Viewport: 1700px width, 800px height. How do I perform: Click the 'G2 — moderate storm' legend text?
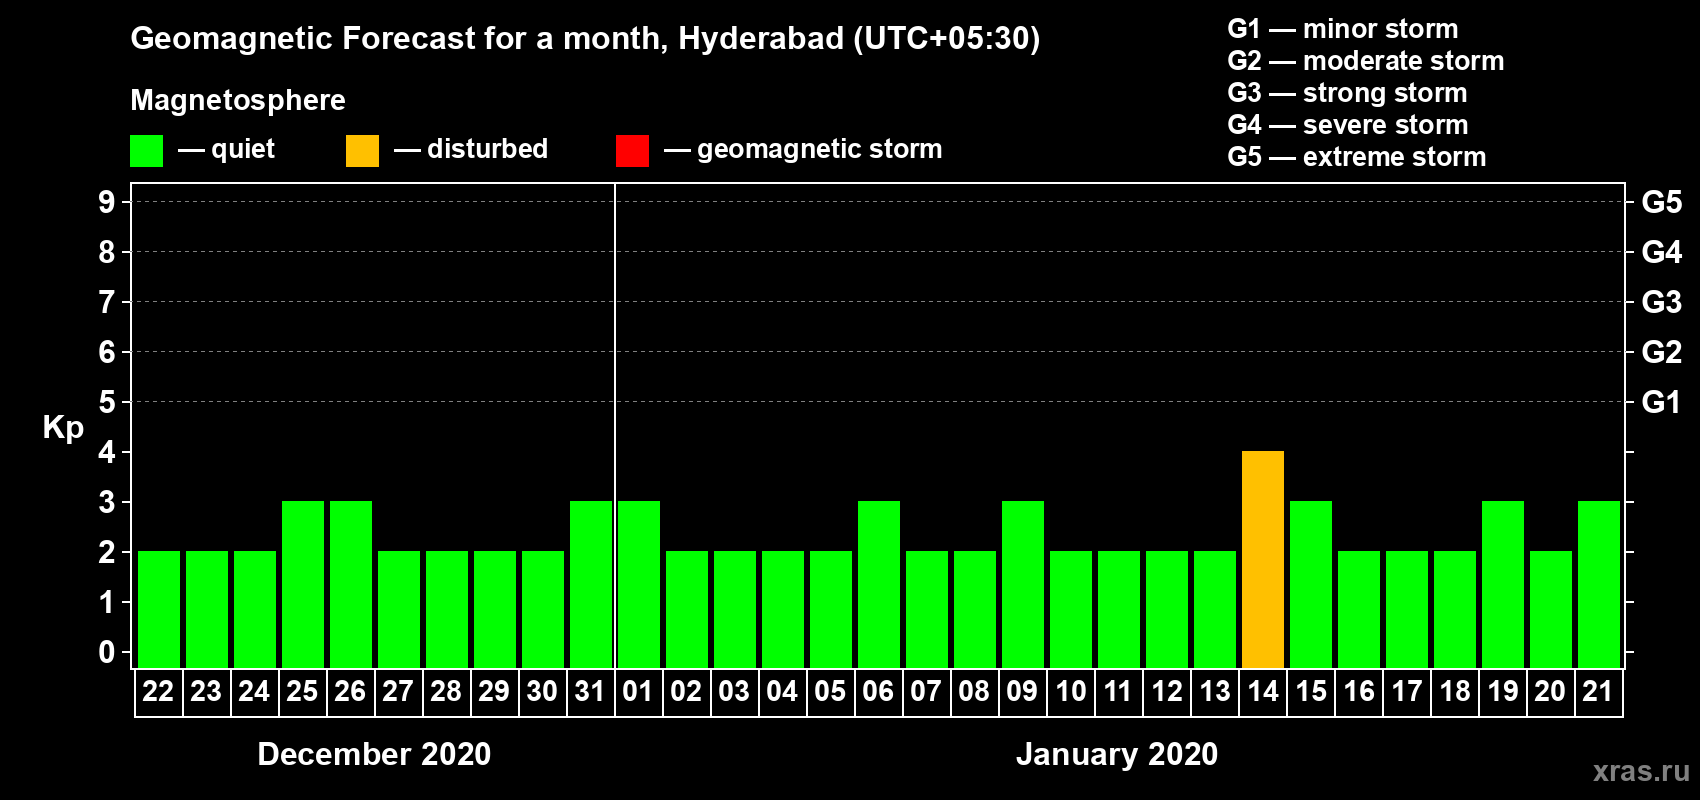pyautogui.click(x=1366, y=61)
